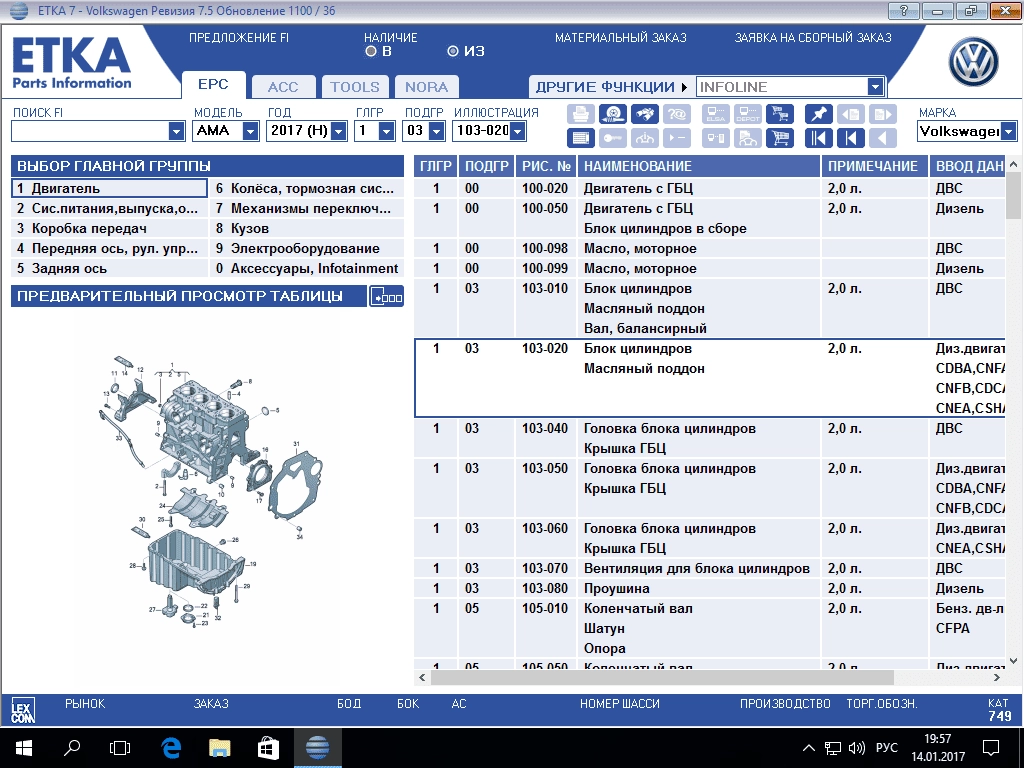The height and width of the screenshot is (768, 1024).
Task: Click the horizontal scrollbar under the table
Action: point(662,678)
